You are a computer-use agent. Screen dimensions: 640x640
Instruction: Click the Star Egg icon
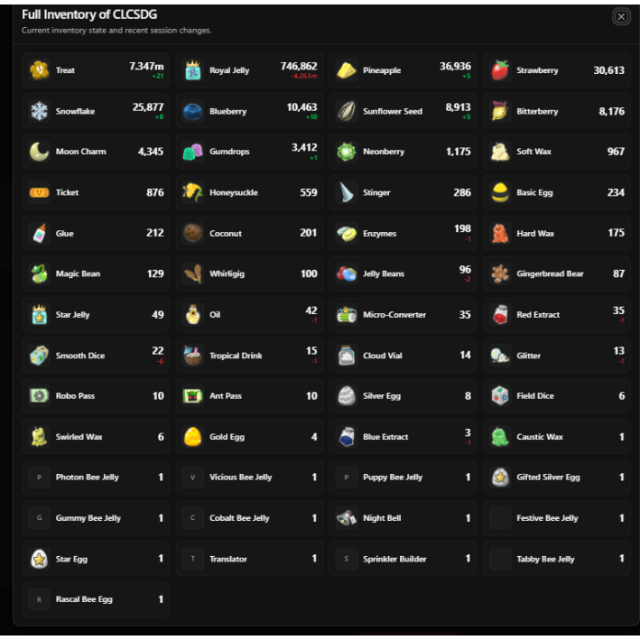click(39, 559)
